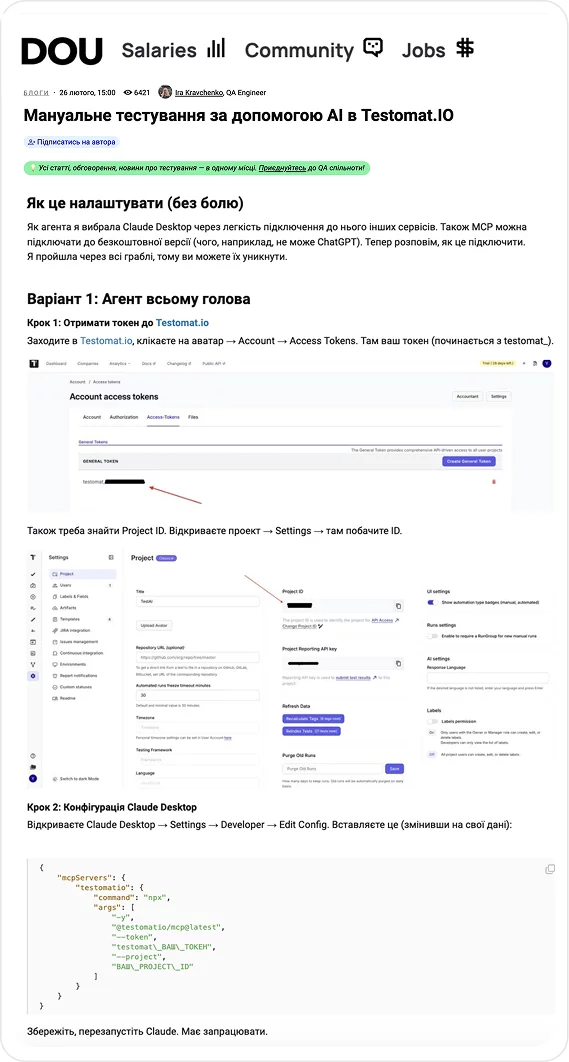Click the Repository URL input field

tap(198, 657)
